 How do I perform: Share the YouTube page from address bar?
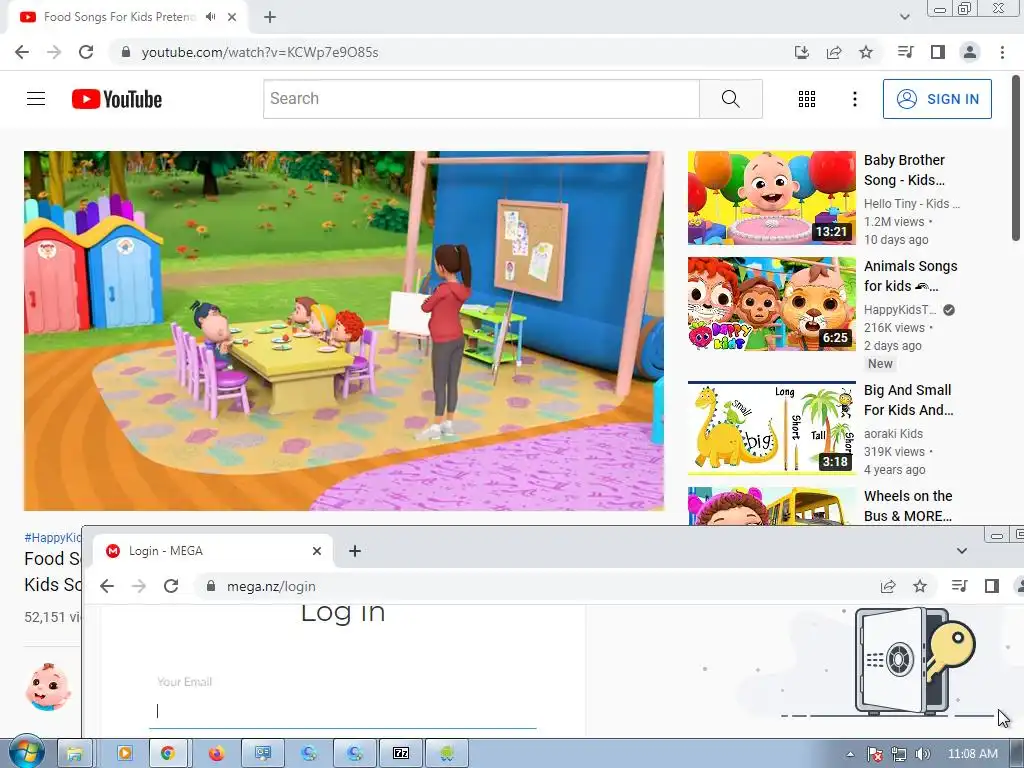tap(834, 52)
